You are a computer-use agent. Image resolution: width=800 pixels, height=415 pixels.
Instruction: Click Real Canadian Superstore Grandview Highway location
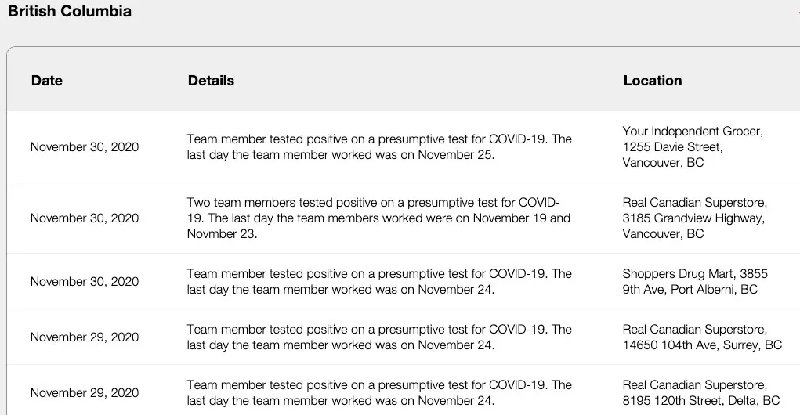pyautogui.click(x=694, y=218)
